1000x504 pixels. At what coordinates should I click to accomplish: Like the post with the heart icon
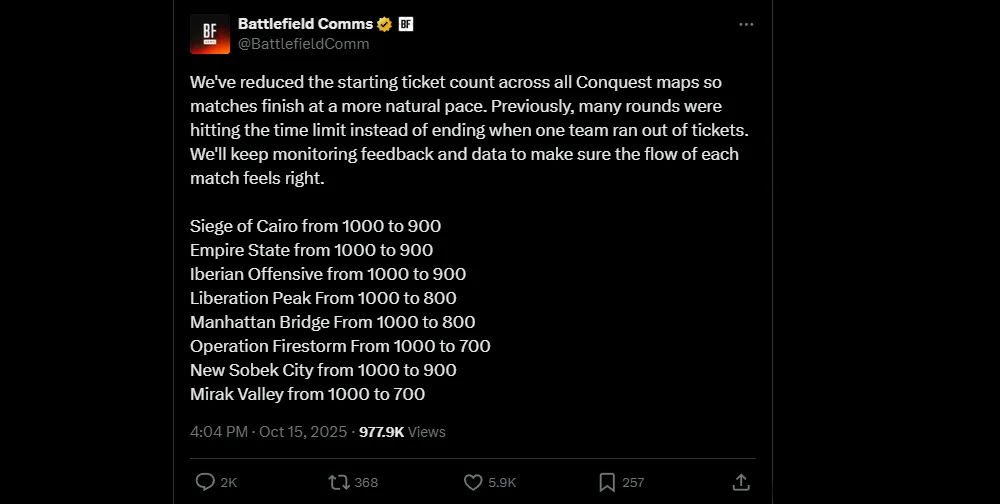[473, 482]
